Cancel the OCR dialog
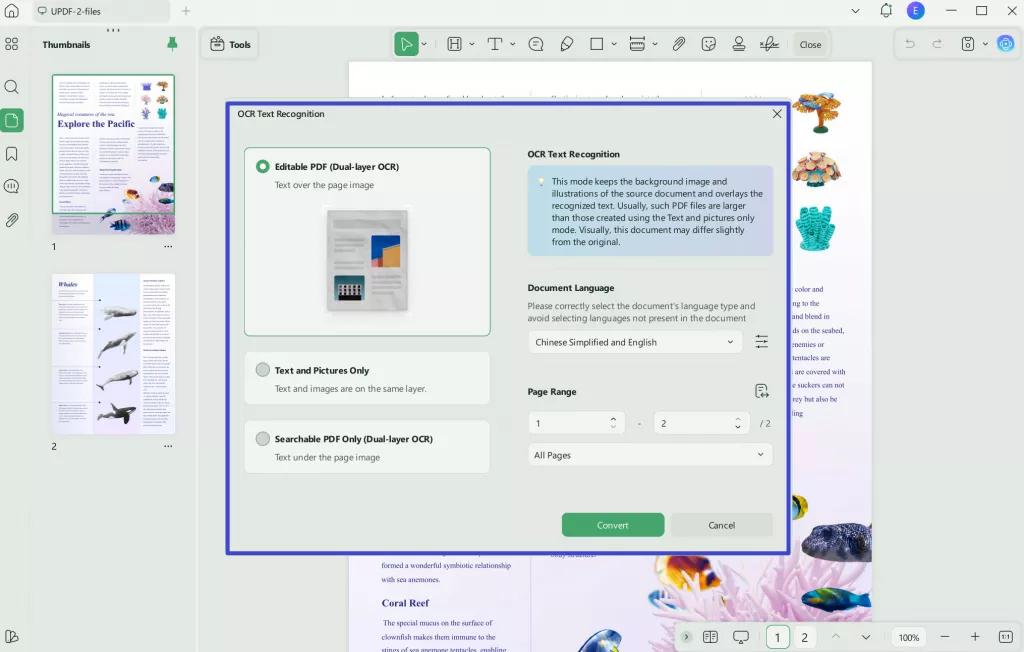 (x=721, y=525)
